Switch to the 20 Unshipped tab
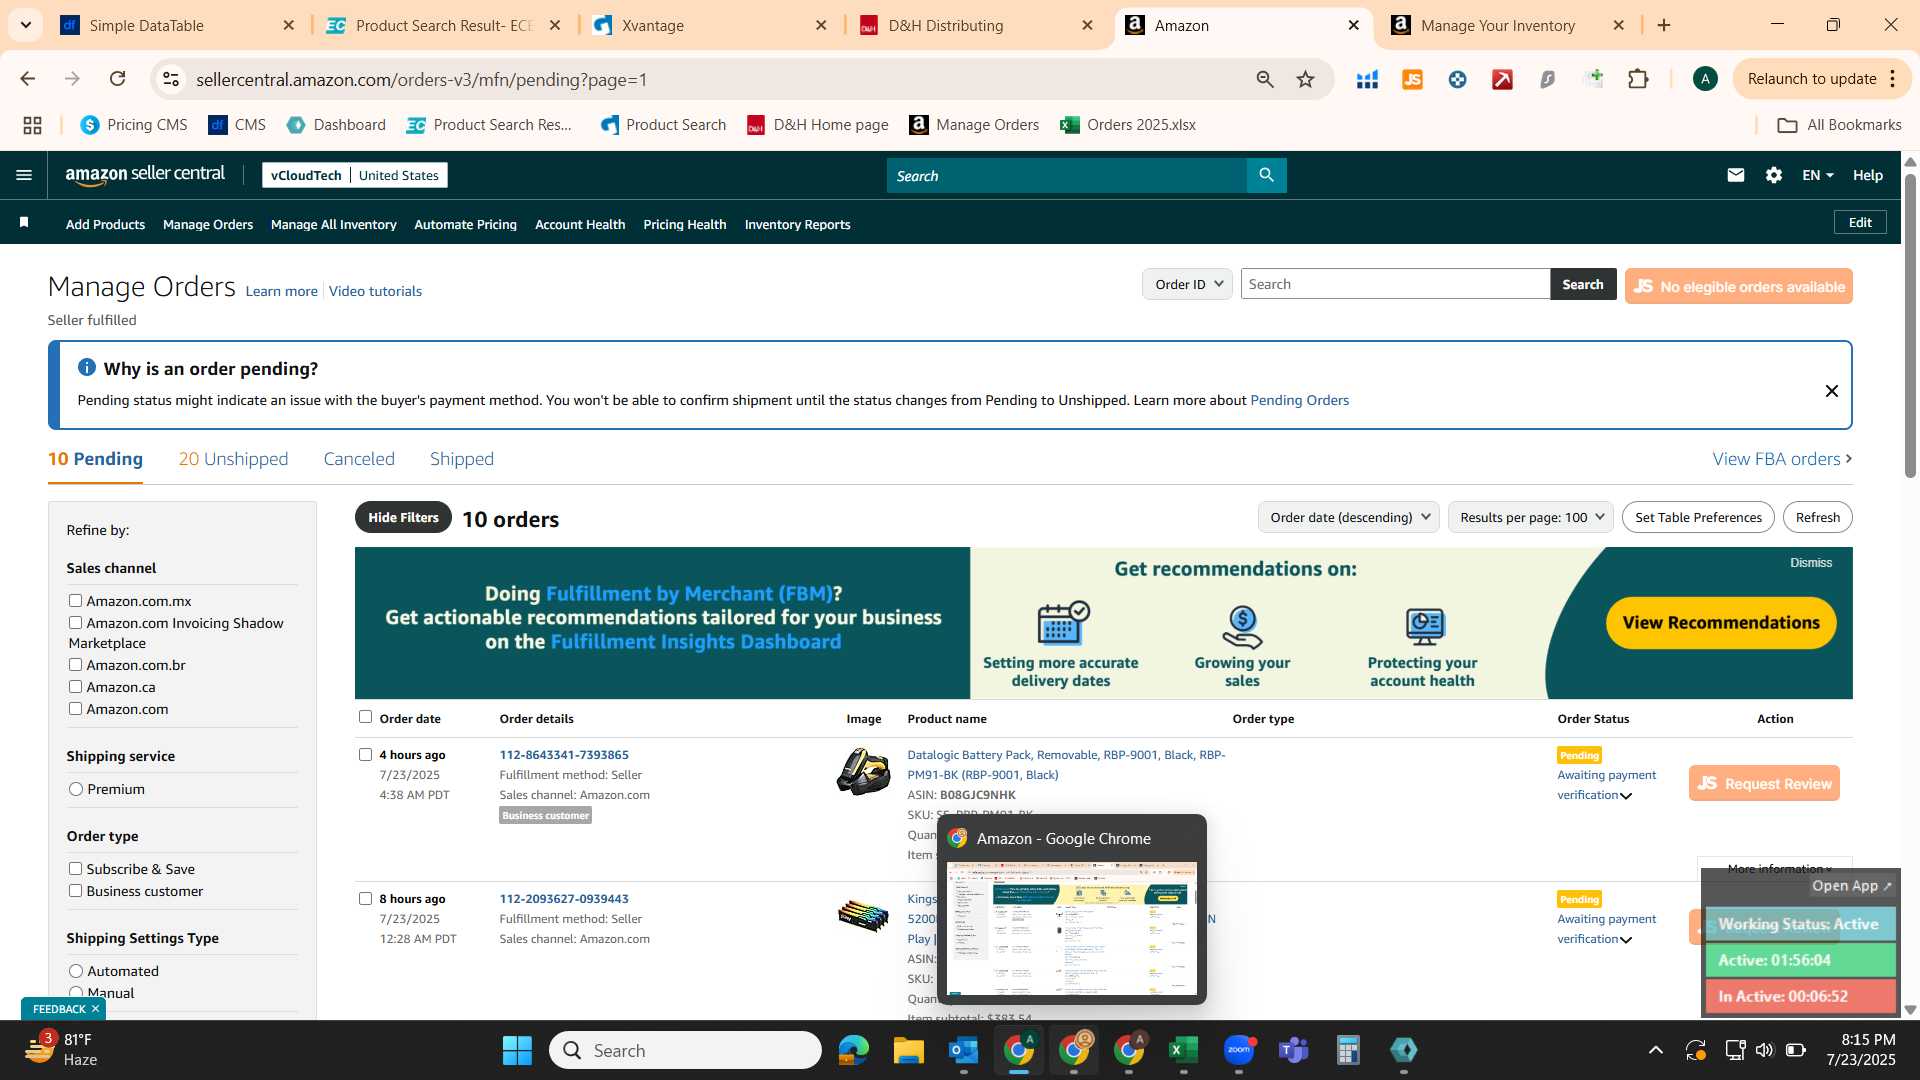Viewport: 1920px width, 1080px height. (x=233, y=458)
